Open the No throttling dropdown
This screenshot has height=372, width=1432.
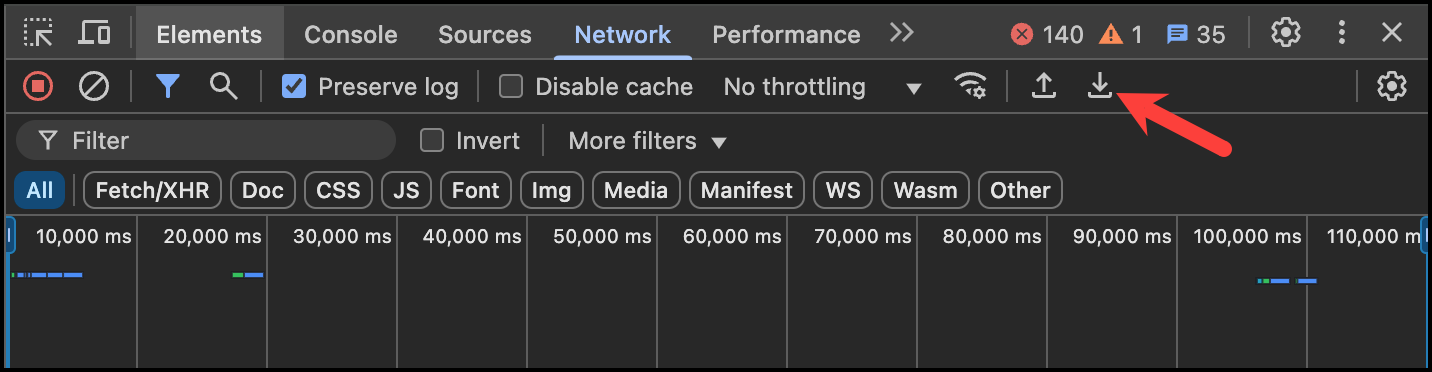tap(822, 87)
